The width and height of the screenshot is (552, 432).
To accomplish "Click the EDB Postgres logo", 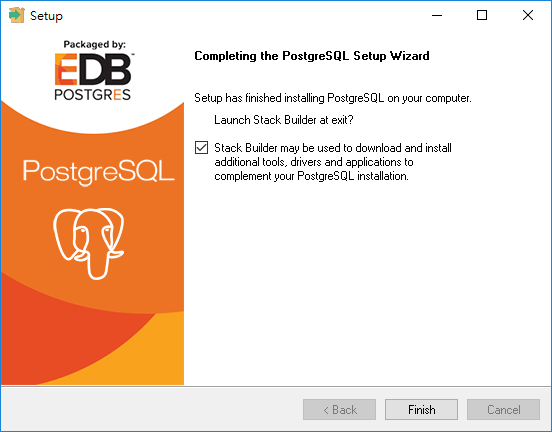I will click(94, 77).
